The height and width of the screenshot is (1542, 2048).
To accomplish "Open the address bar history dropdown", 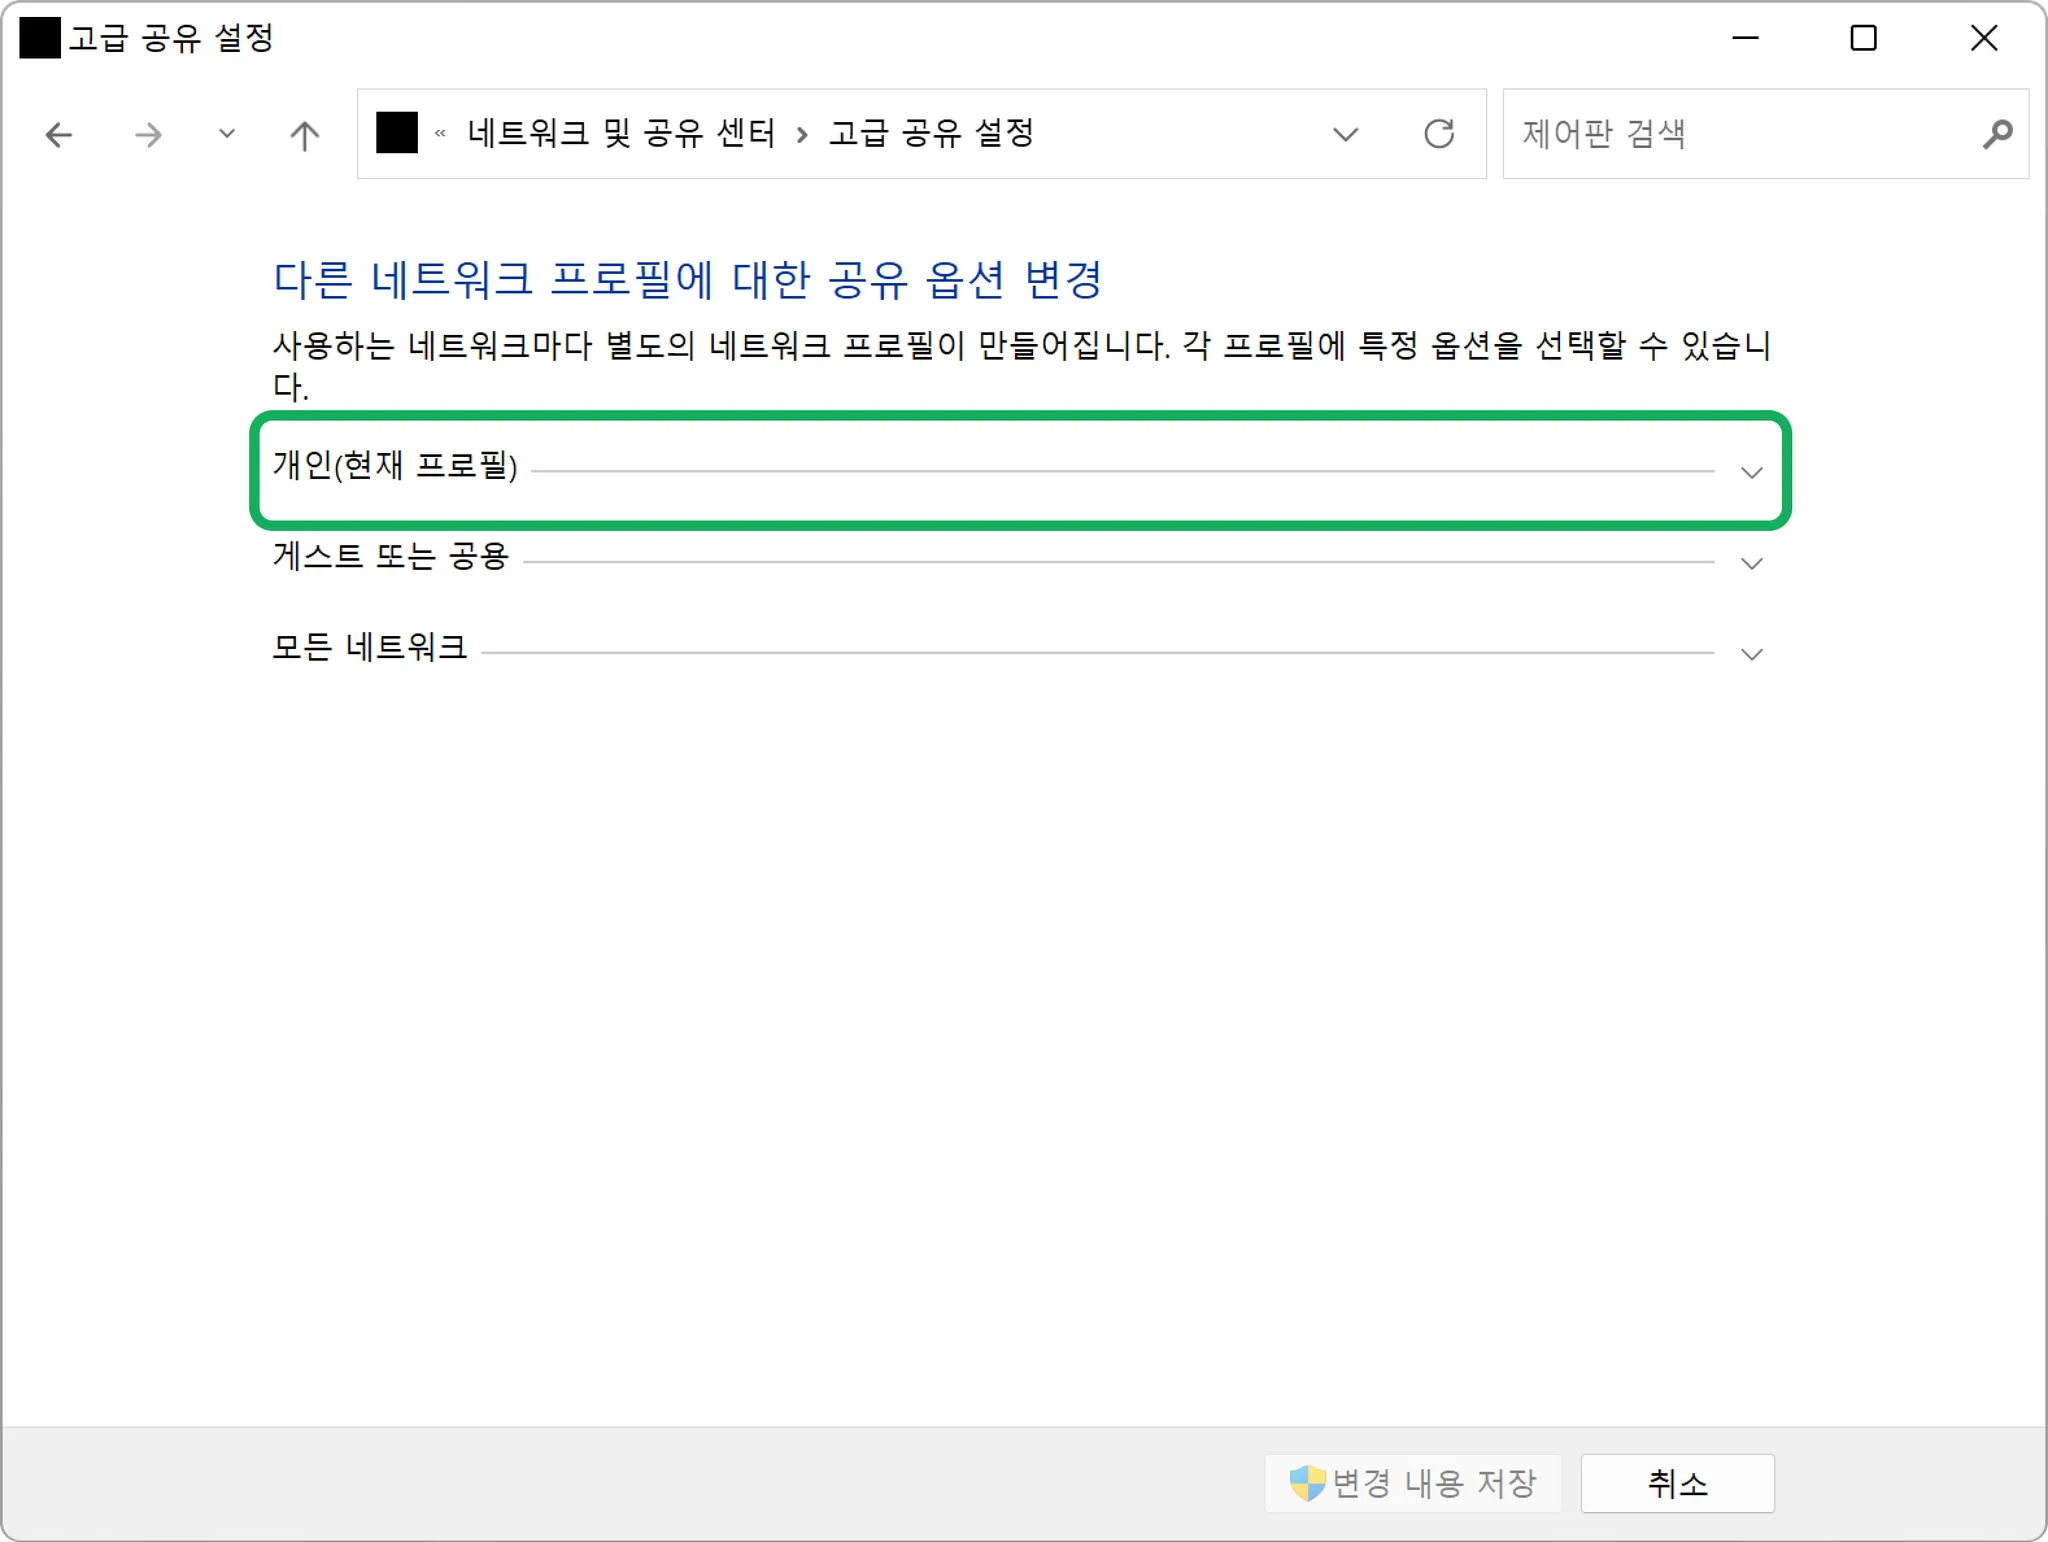I will coord(1346,134).
